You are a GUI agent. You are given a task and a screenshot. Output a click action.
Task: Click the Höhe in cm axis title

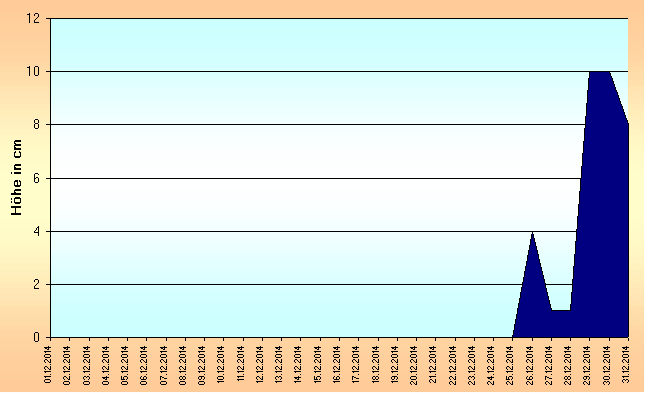coord(16,177)
